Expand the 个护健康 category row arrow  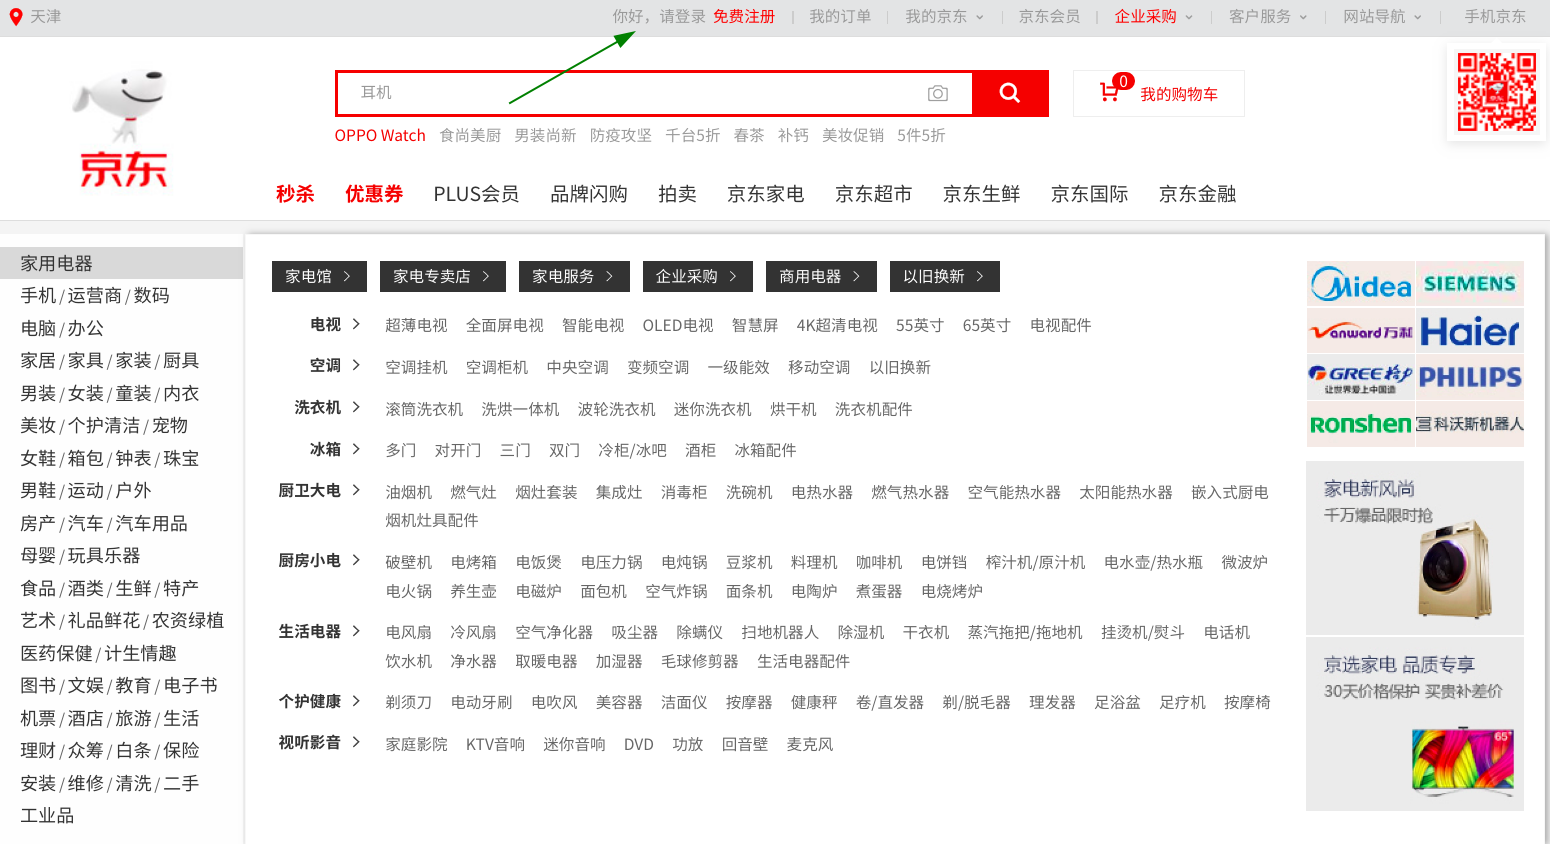[356, 701]
